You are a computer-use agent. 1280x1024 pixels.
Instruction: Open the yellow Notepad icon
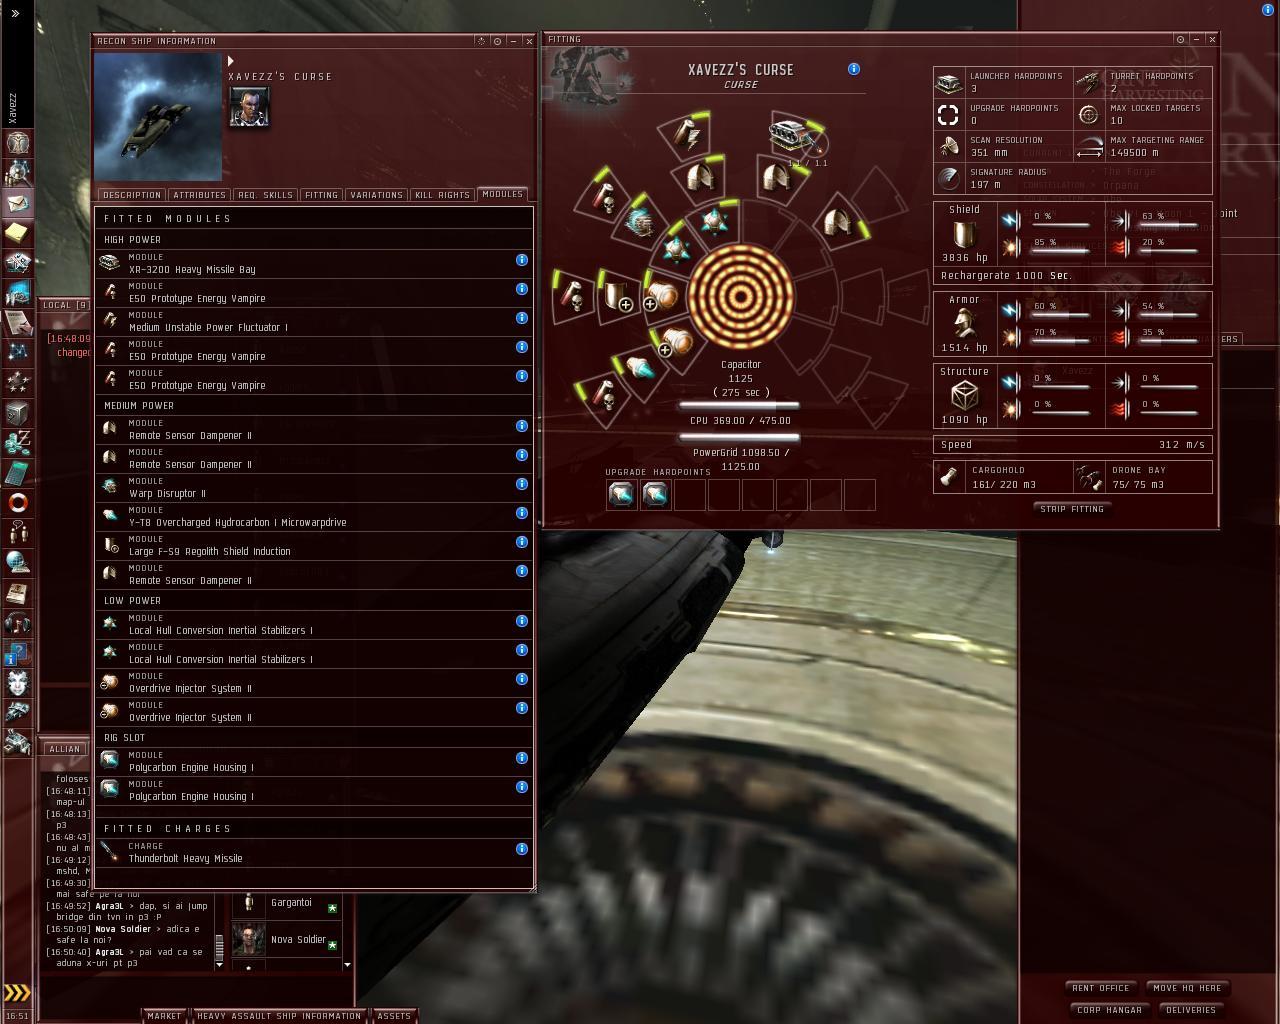point(18,233)
